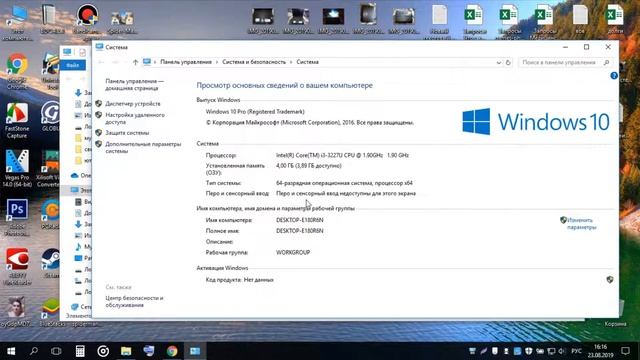
Task: Switch input language via РУС indicator
Action: (x=576, y=351)
